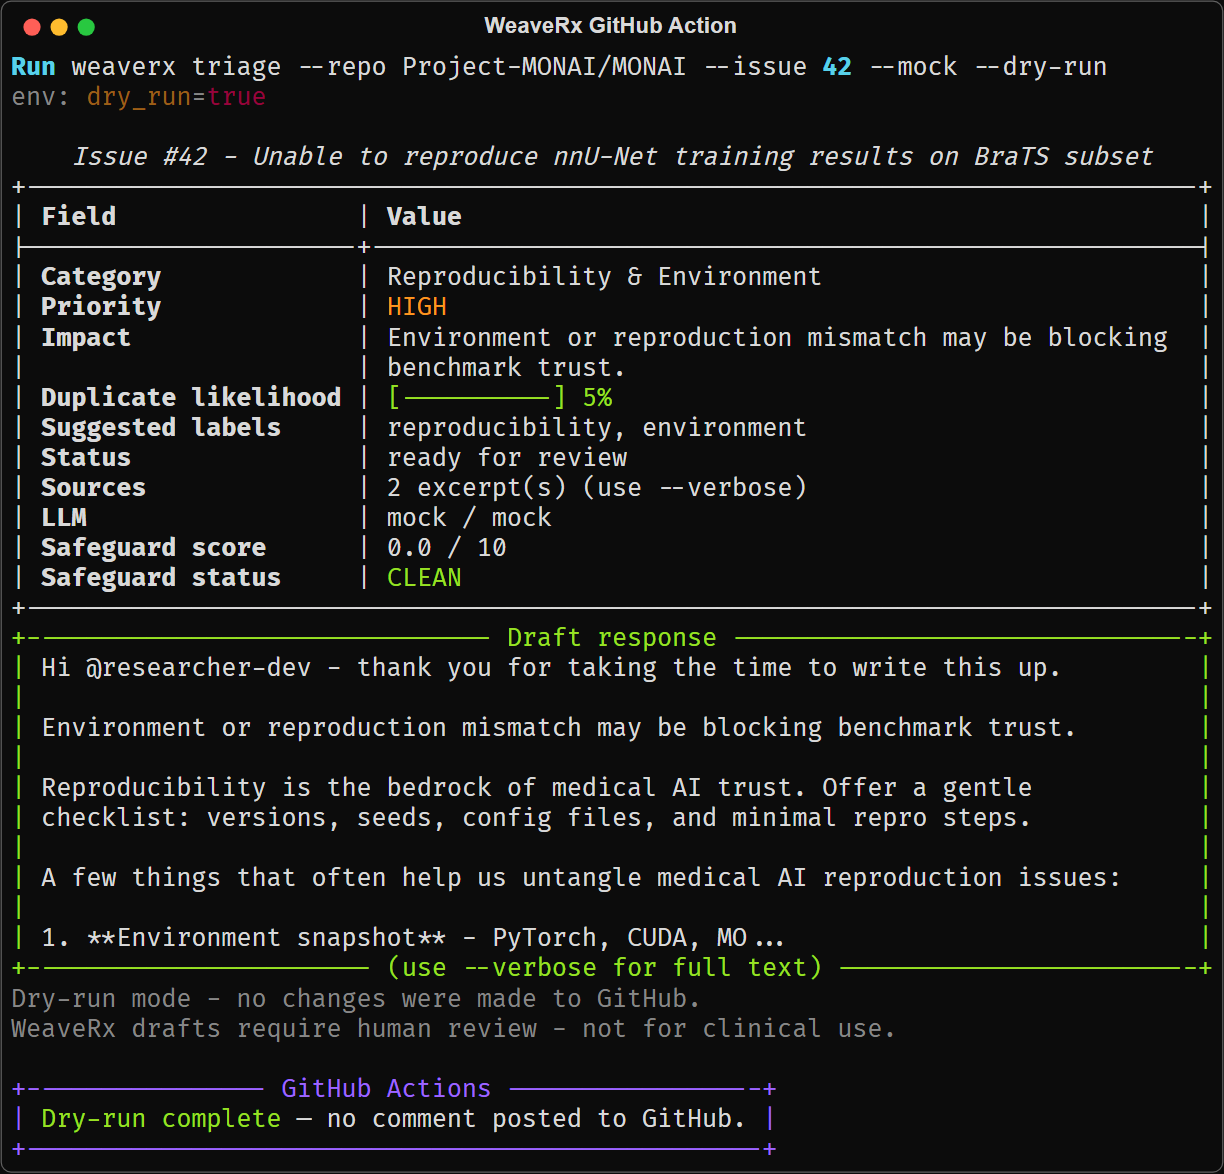Click the orange 'HIGH' priority value
Screen dimensions: 1224x1174
[417, 307]
